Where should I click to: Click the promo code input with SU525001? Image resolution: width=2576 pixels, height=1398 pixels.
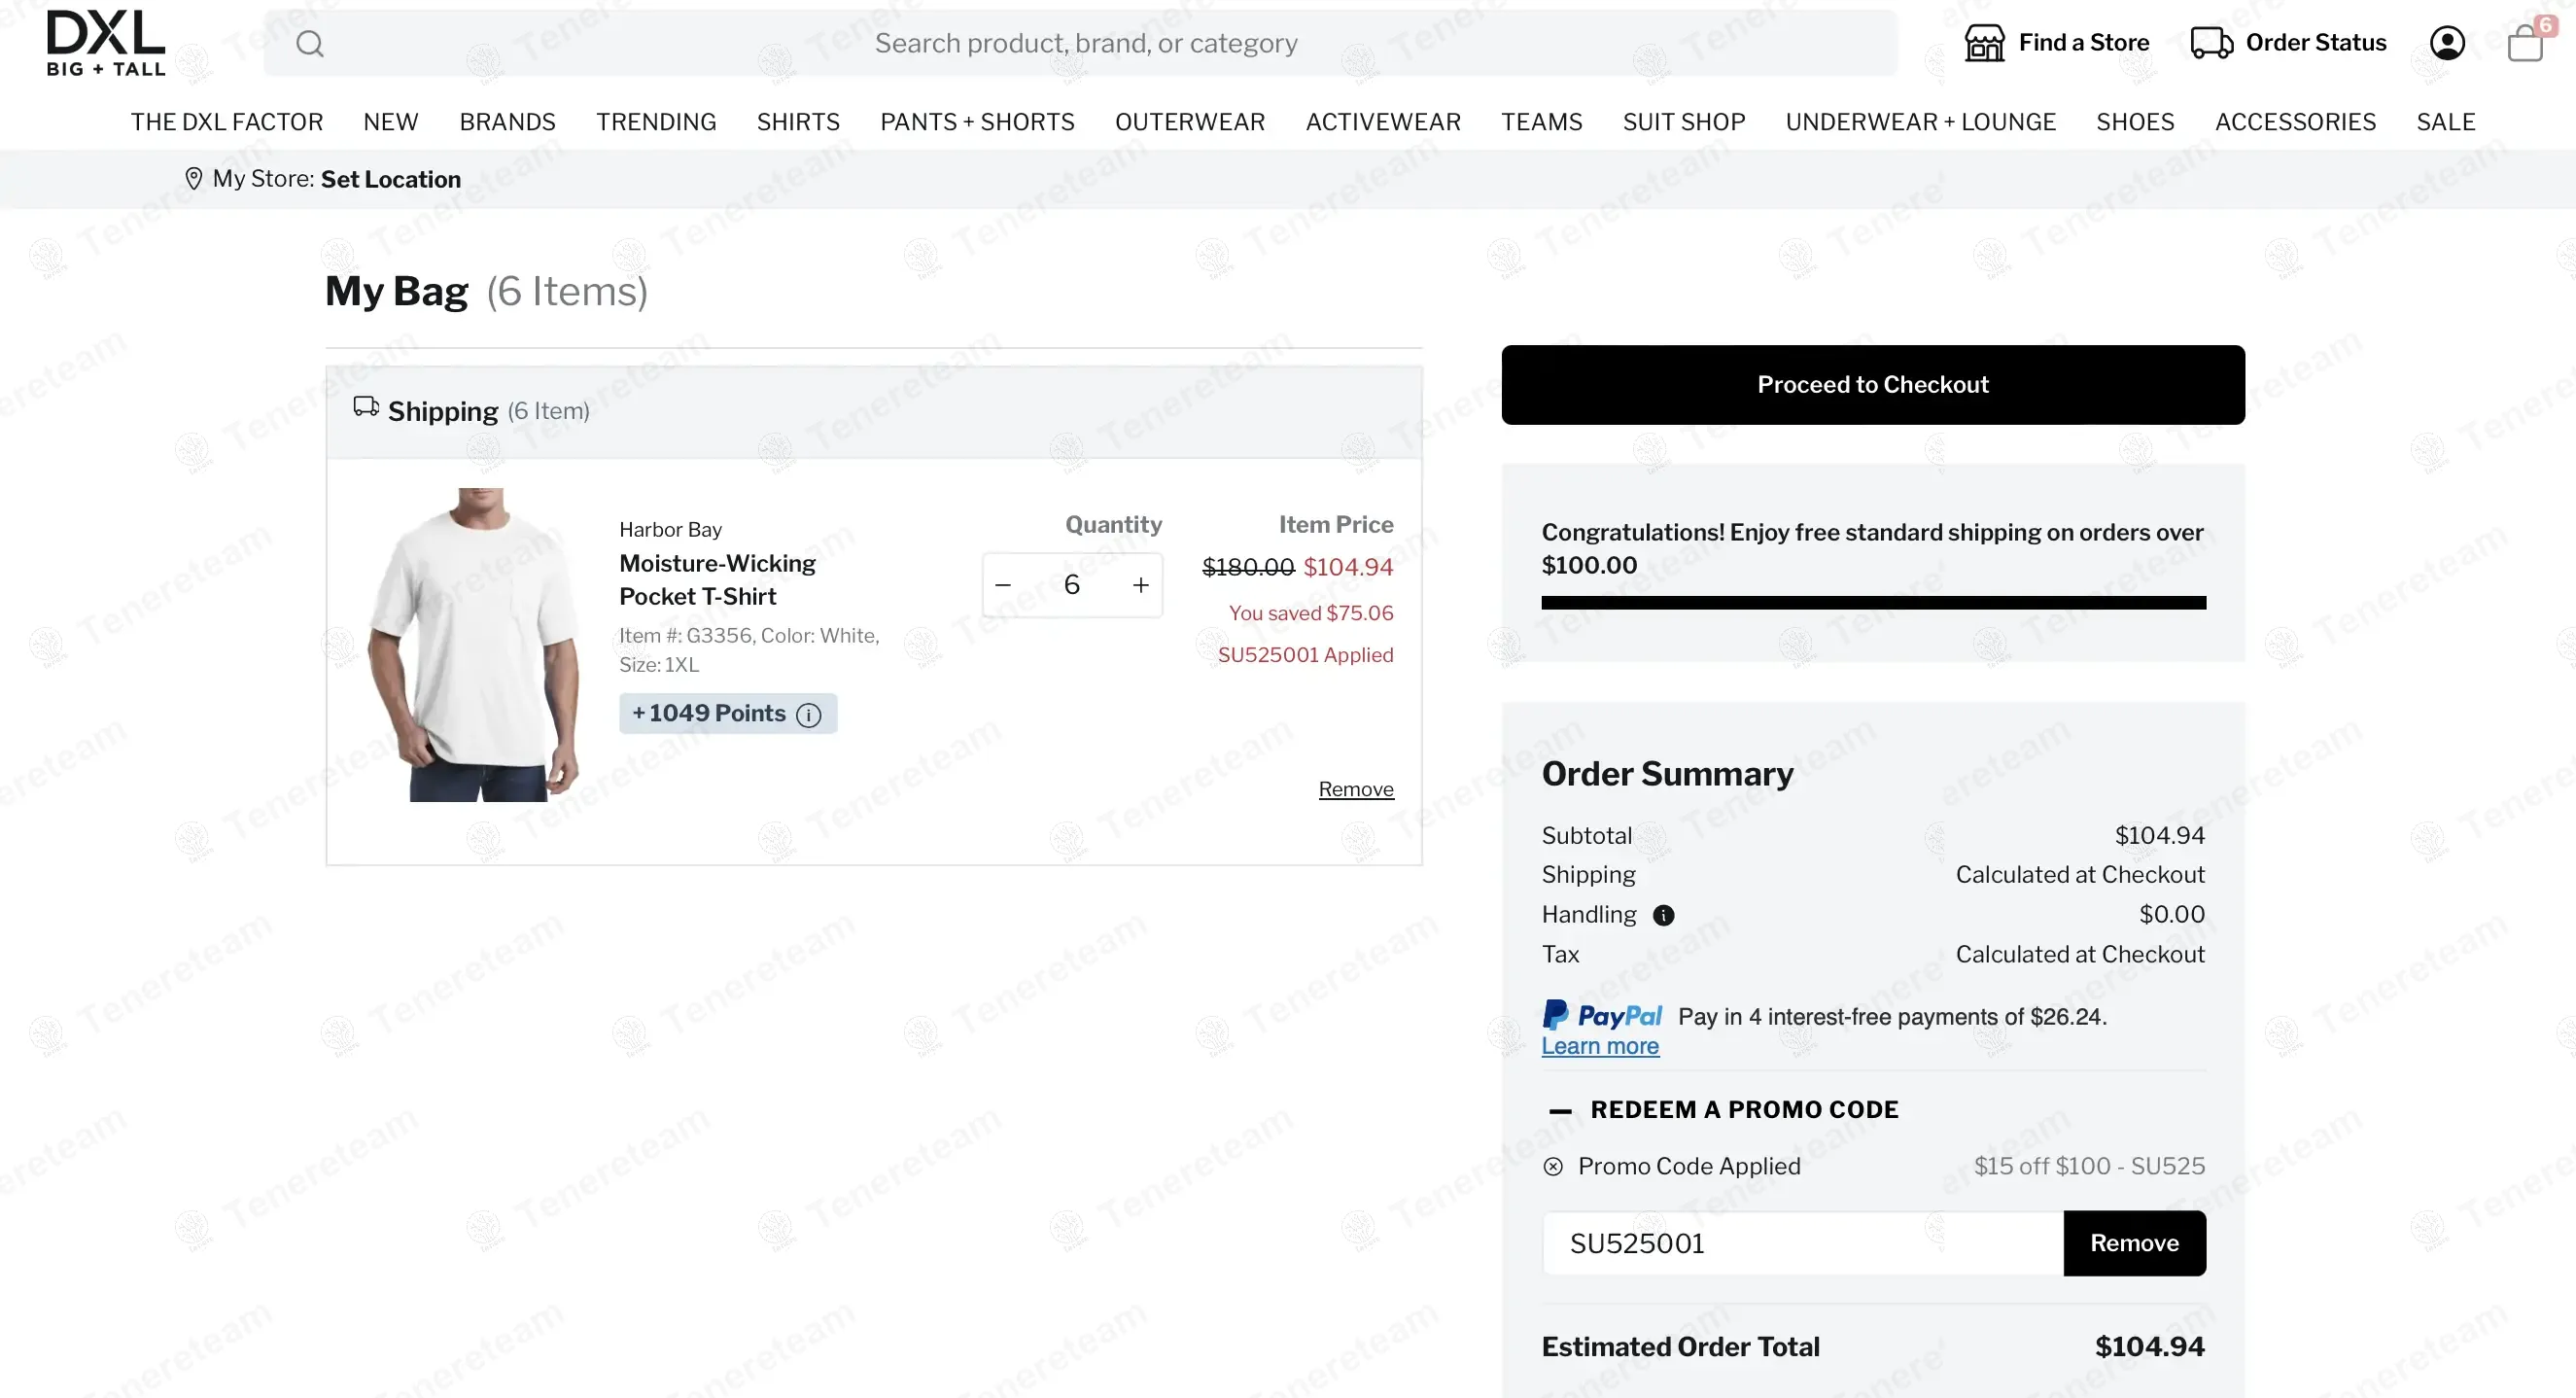pyautogui.click(x=1803, y=1243)
